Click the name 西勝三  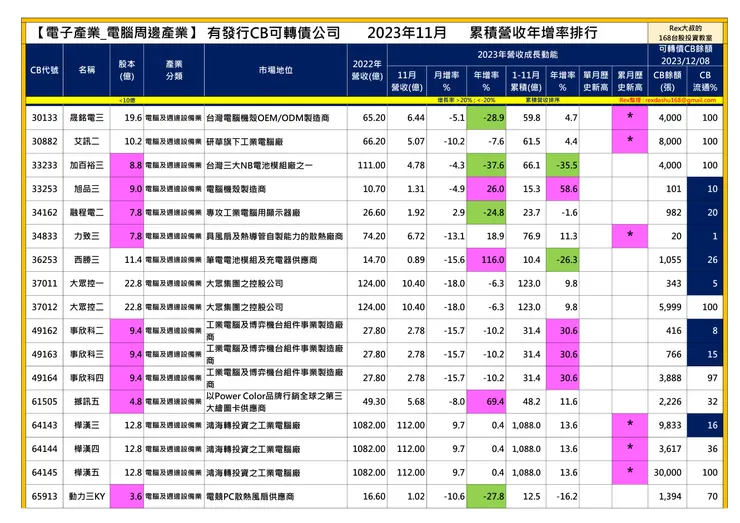pyautogui.click(x=86, y=260)
